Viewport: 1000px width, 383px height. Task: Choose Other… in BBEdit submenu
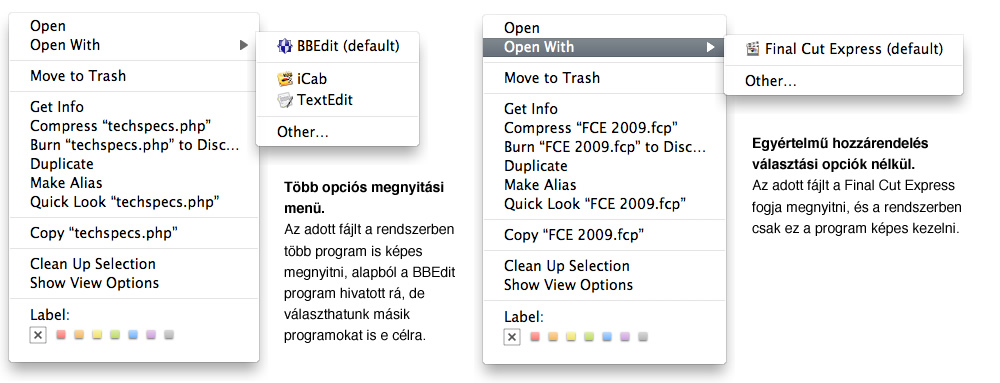303,132
